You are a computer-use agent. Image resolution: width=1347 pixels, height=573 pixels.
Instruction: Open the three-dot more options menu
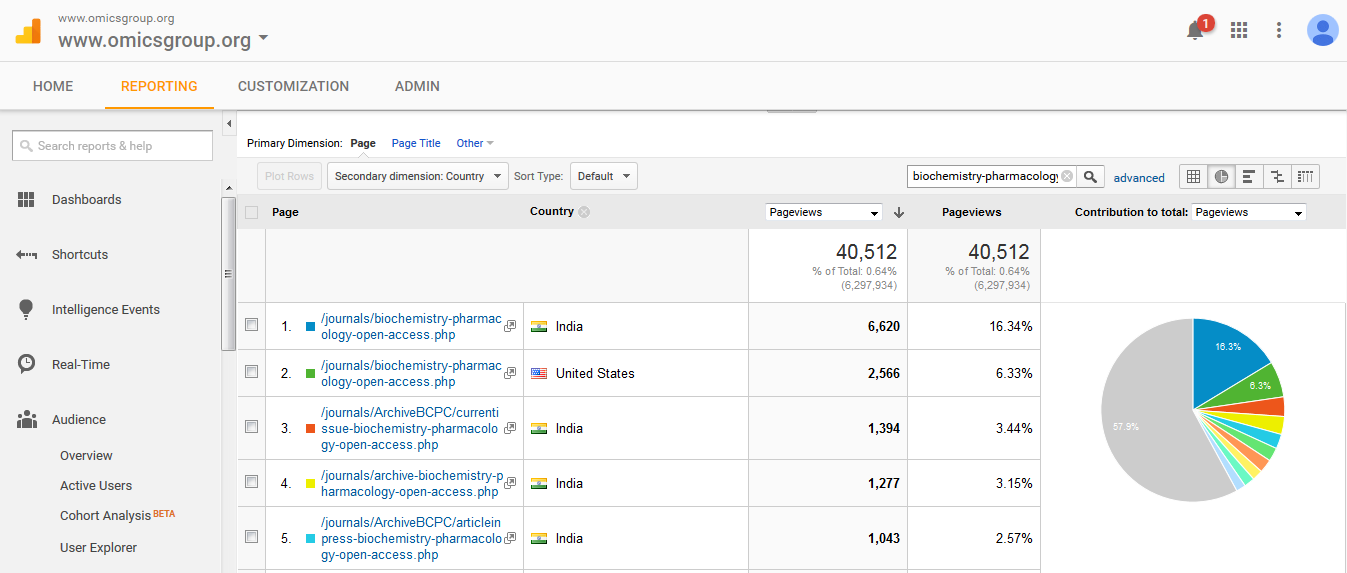pos(1279,30)
